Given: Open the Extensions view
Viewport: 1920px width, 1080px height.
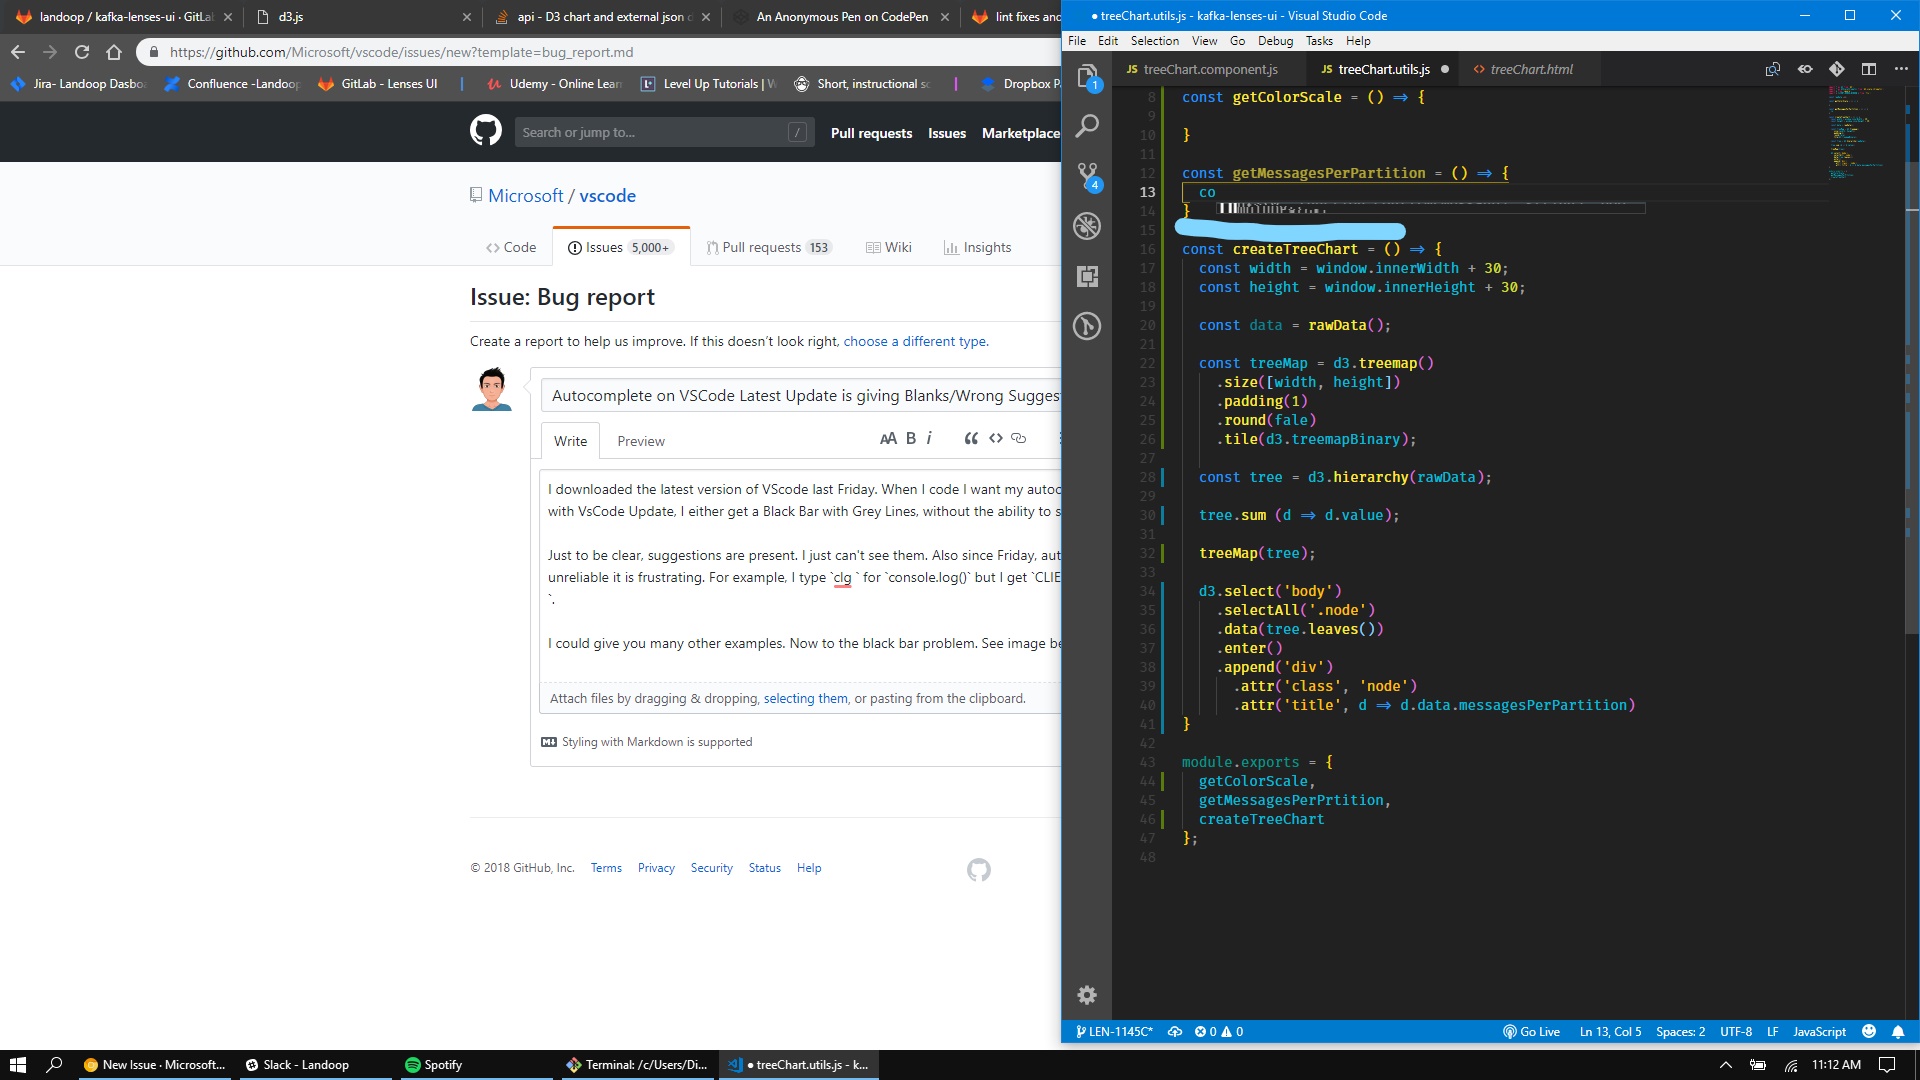Looking at the screenshot, I should click(x=1087, y=276).
